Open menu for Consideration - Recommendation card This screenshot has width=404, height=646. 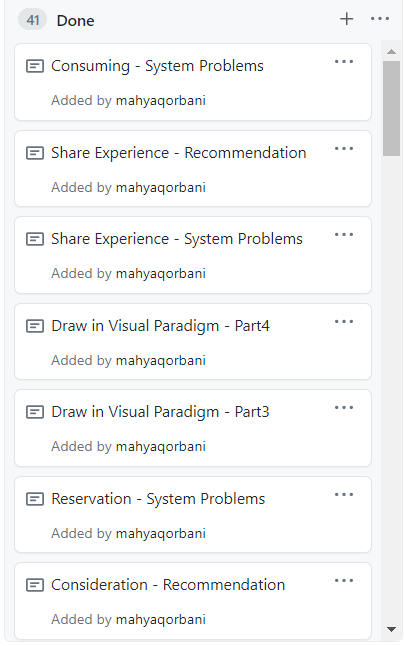click(x=344, y=581)
